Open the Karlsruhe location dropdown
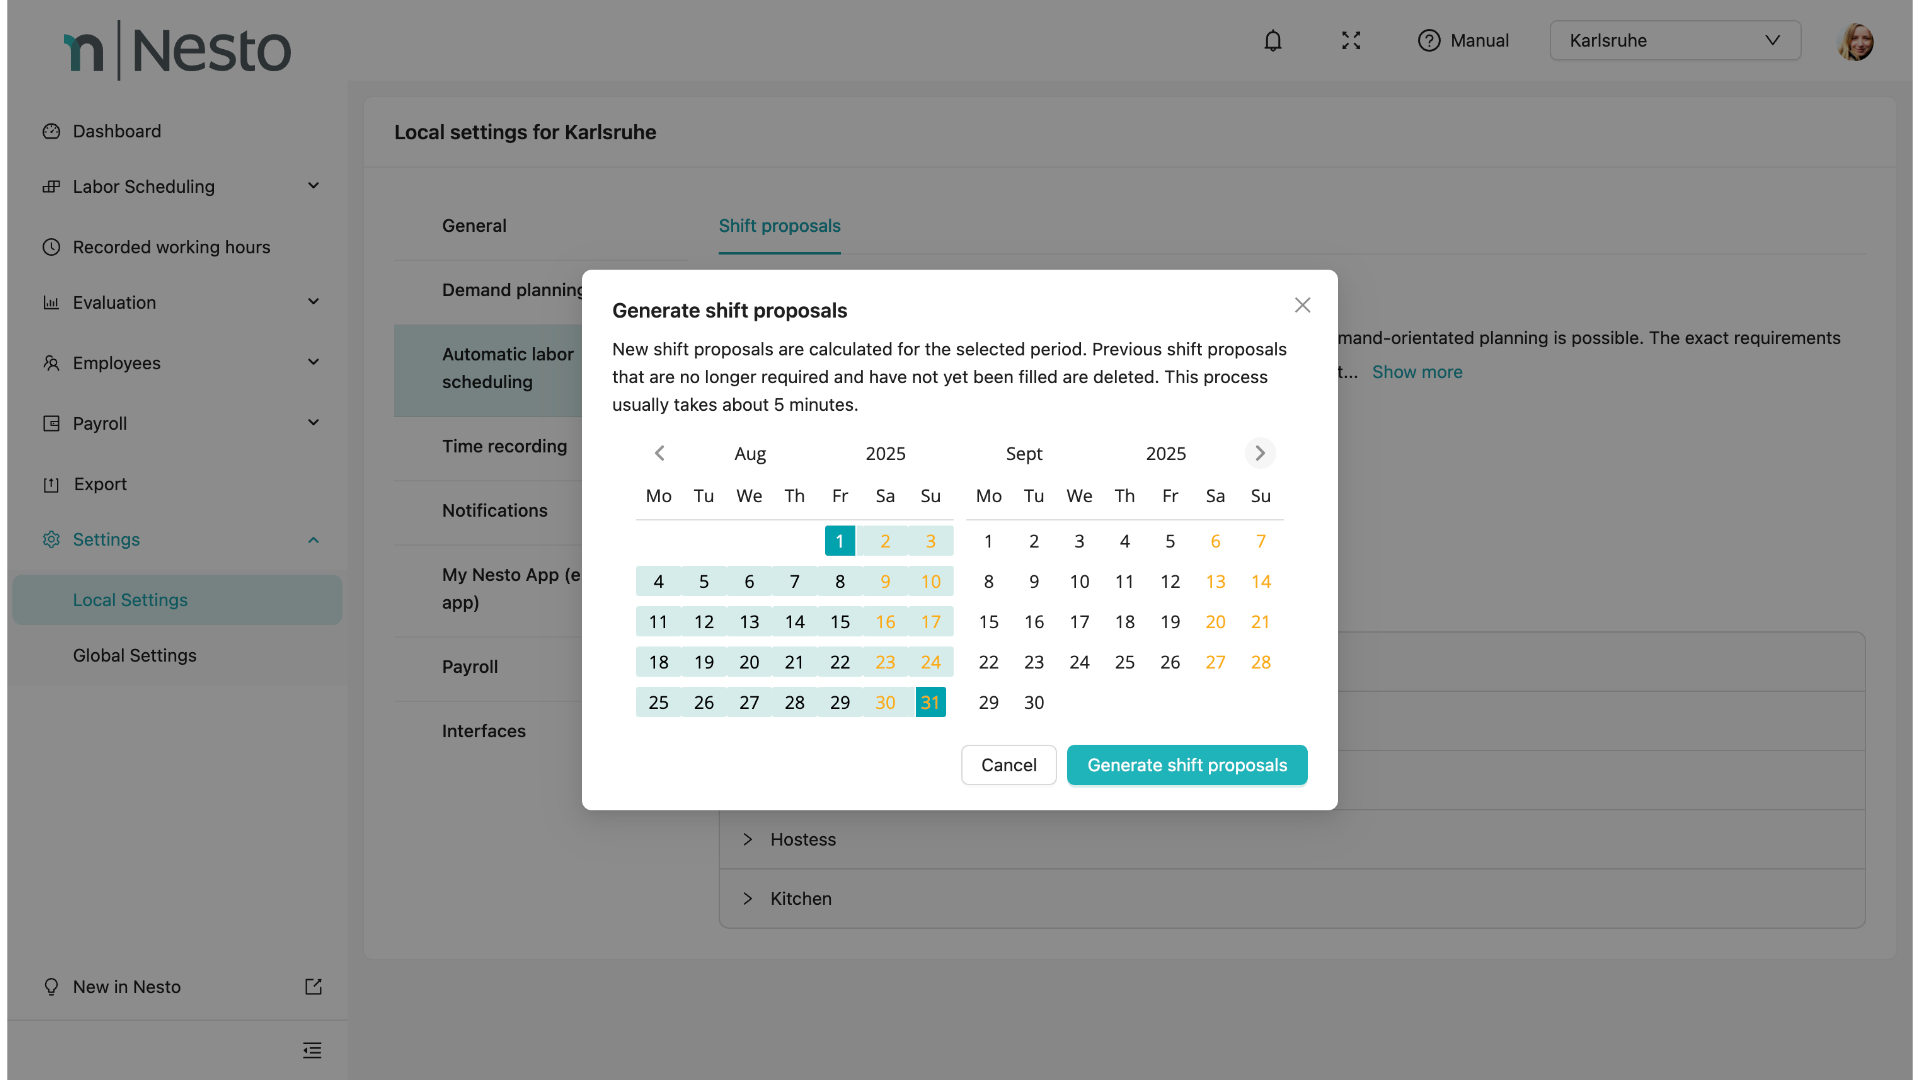 pos(1675,41)
